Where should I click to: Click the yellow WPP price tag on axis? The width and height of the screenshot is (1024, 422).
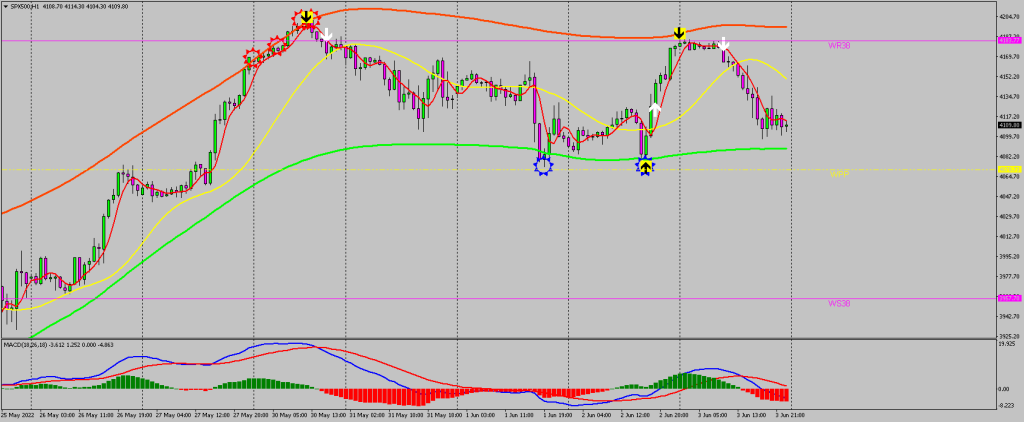1008,169
